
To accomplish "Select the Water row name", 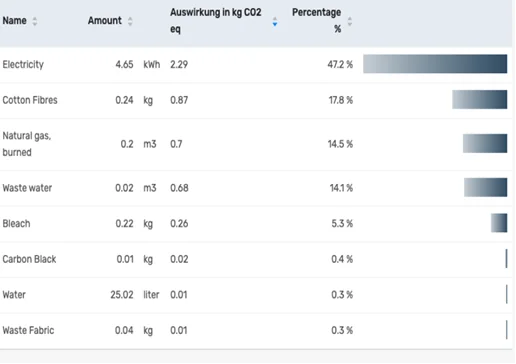I will click(x=14, y=295).
